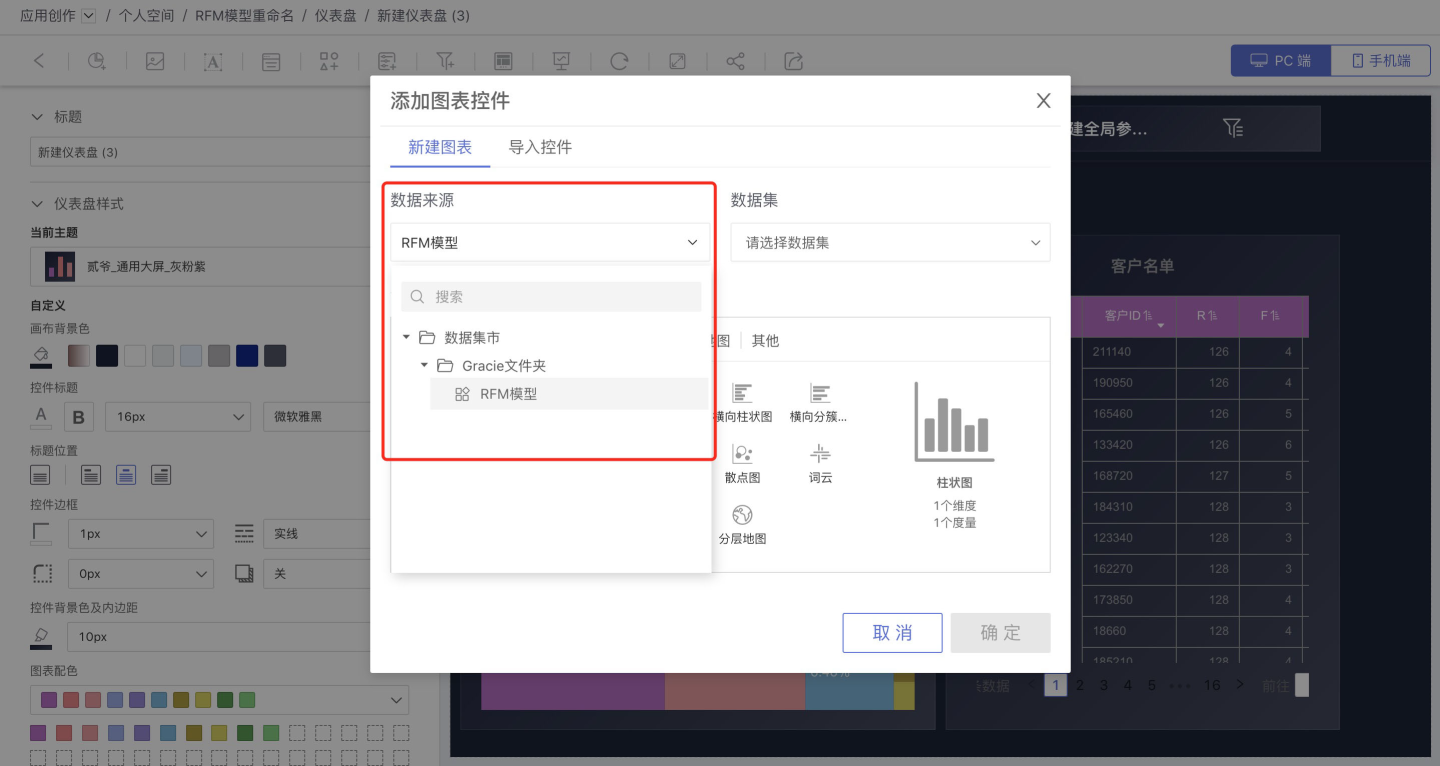Open the 数据集 dataset dropdown
The height and width of the screenshot is (766, 1440).
click(890, 243)
